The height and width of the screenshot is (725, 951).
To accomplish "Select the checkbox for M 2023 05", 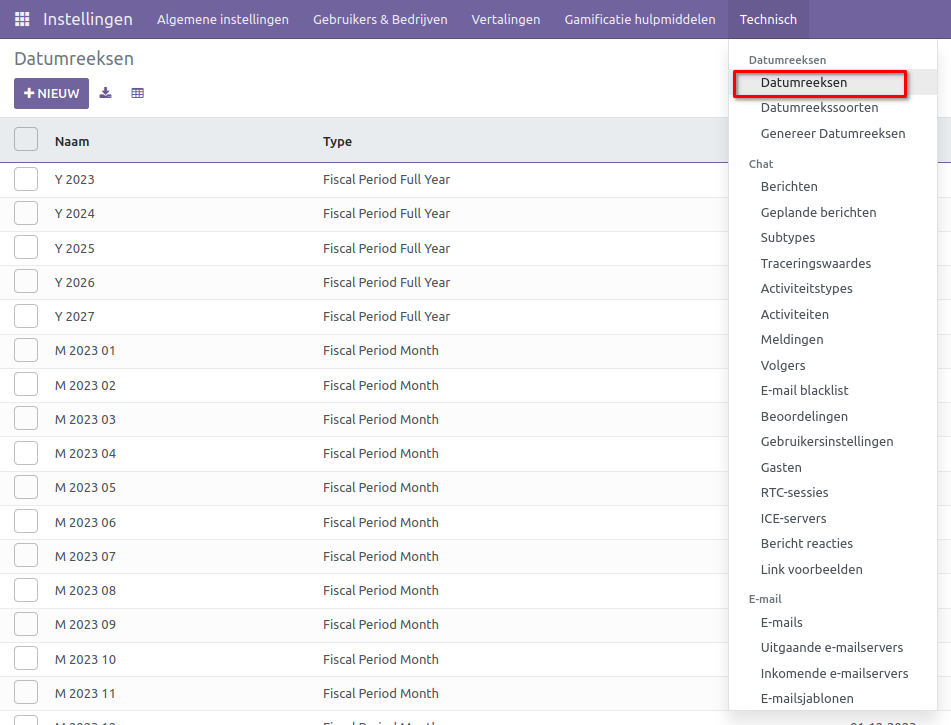I will coord(26,487).
